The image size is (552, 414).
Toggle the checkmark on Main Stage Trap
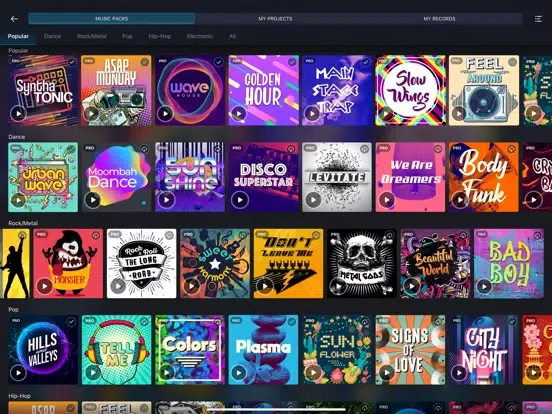click(365, 62)
